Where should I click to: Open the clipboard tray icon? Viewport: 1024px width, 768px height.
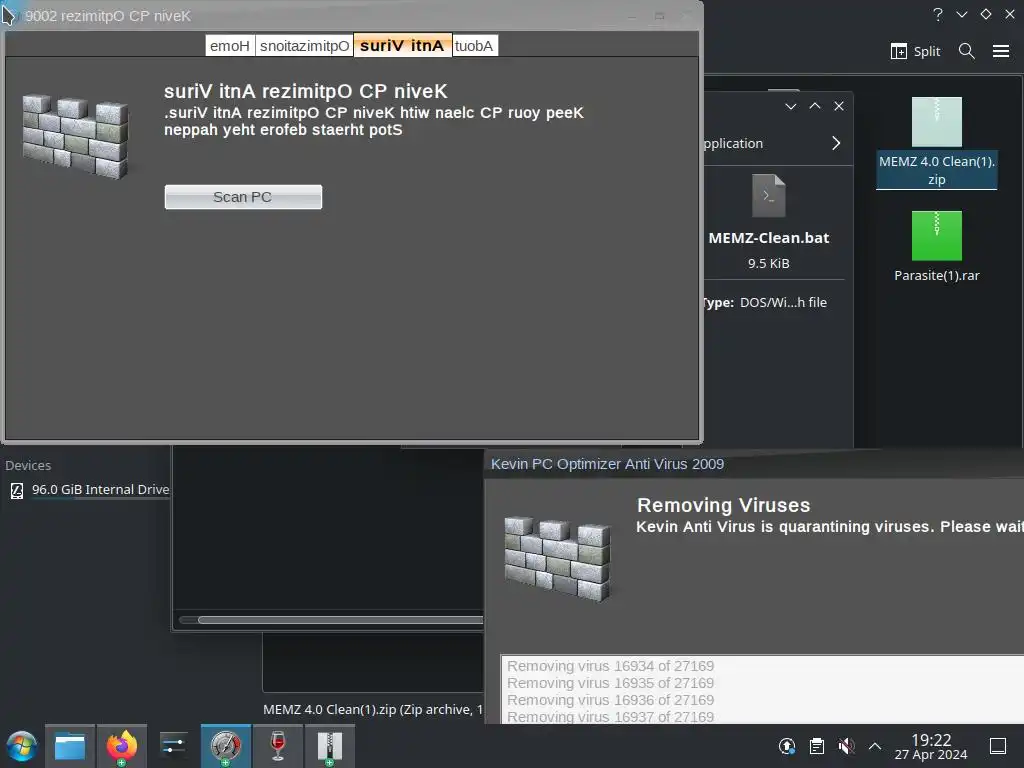816,746
